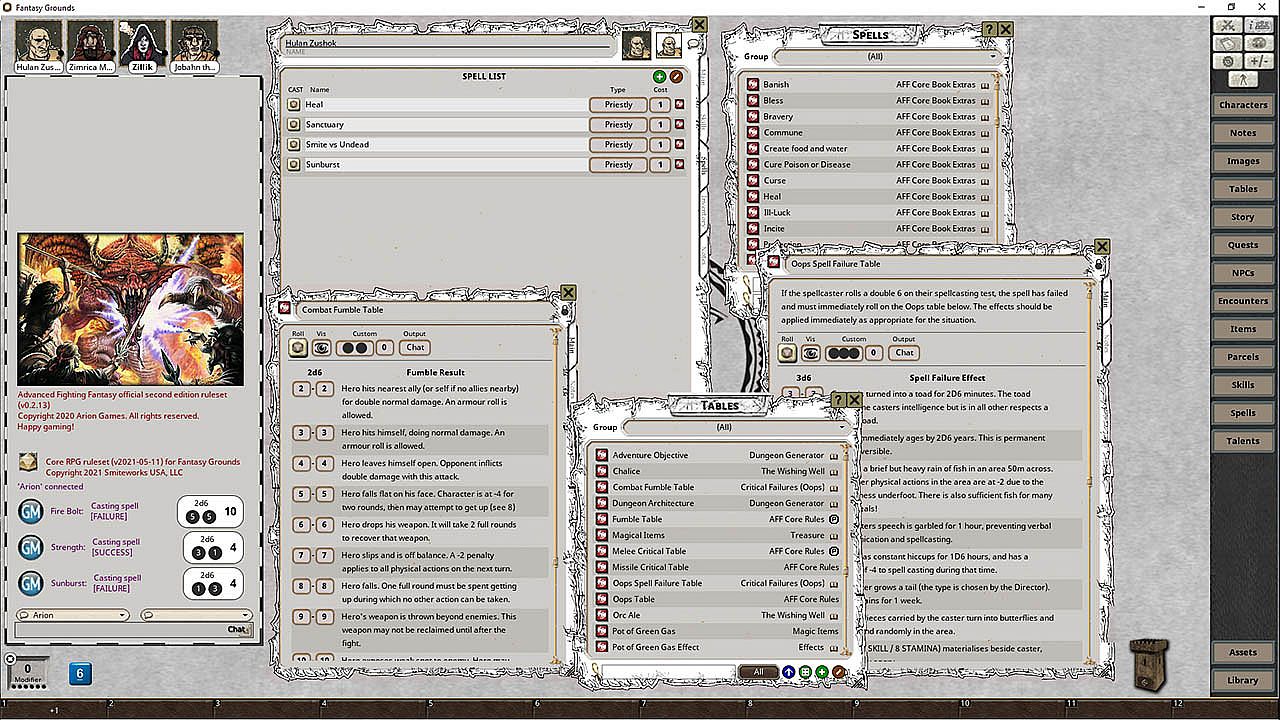The image size is (1280, 720).
Task: Click Combat Fumble Table Chat output button
Action: [415, 348]
